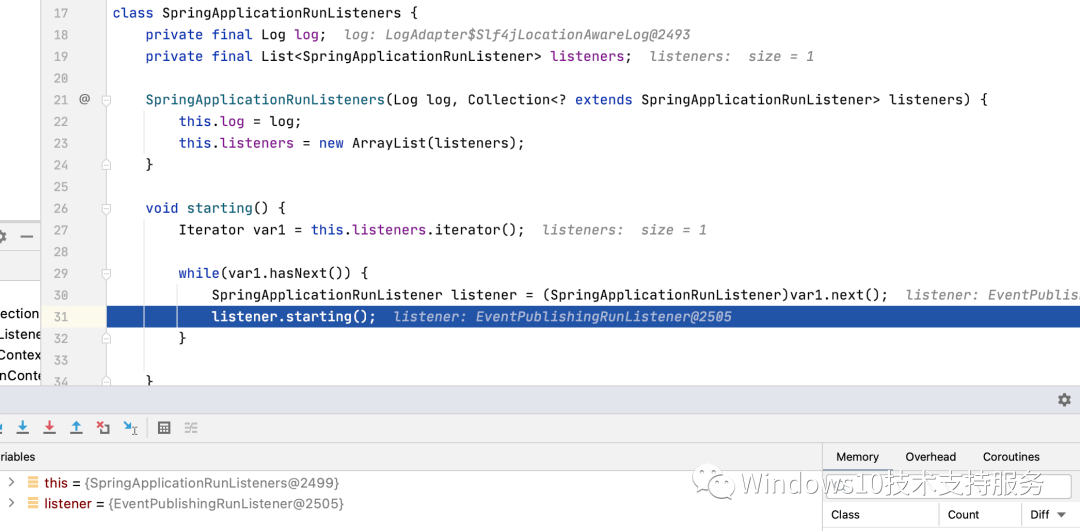Collapse the constructor fold marker at line 21
This screenshot has width=1080, height=531.
(106, 100)
